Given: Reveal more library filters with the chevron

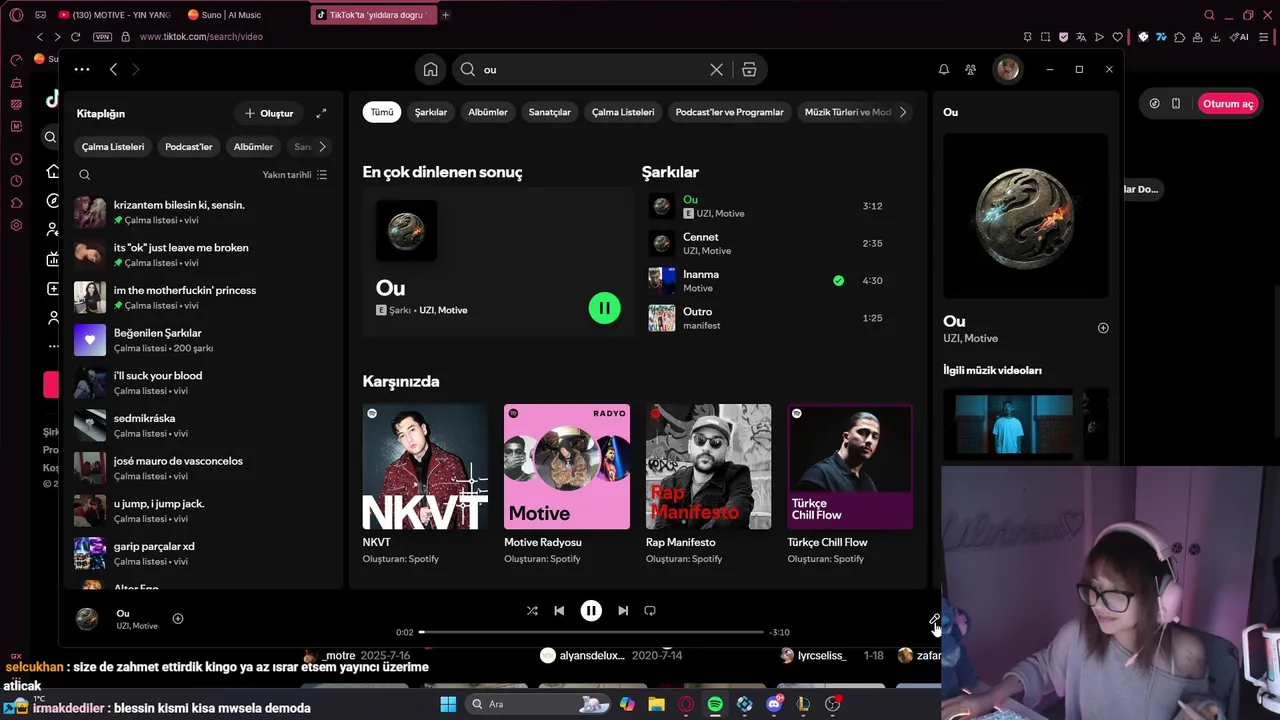Looking at the screenshot, I should 322,147.
